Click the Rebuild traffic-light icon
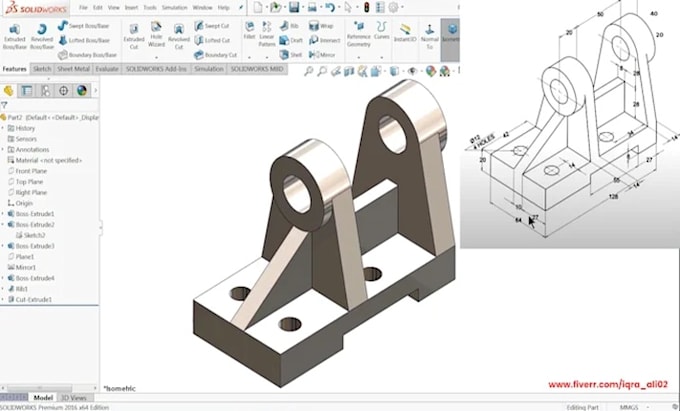This screenshot has width=680, height=411. pyautogui.click(x=366, y=7)
